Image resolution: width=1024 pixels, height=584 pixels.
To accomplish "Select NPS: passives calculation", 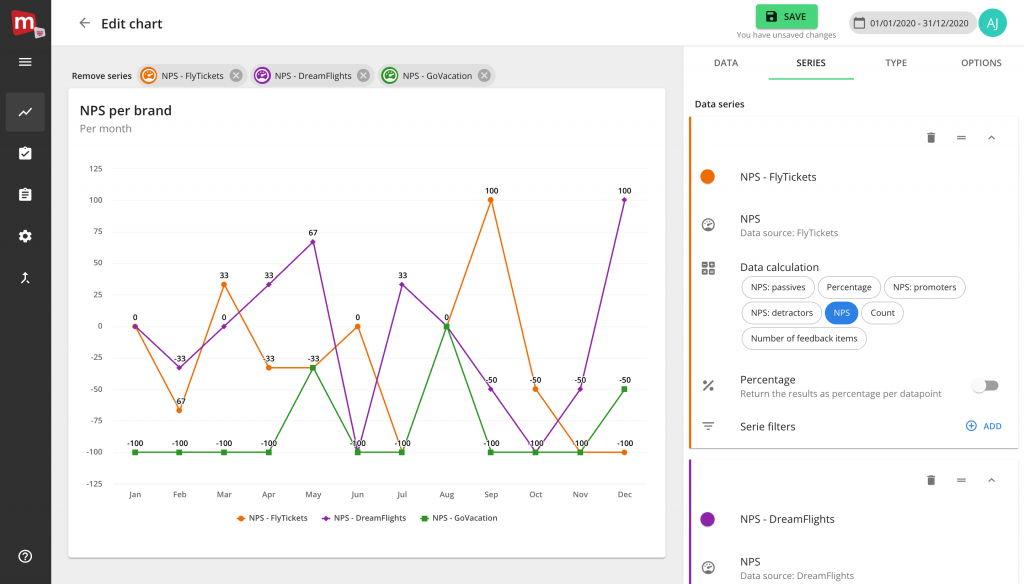I will (x=778, y=287).
